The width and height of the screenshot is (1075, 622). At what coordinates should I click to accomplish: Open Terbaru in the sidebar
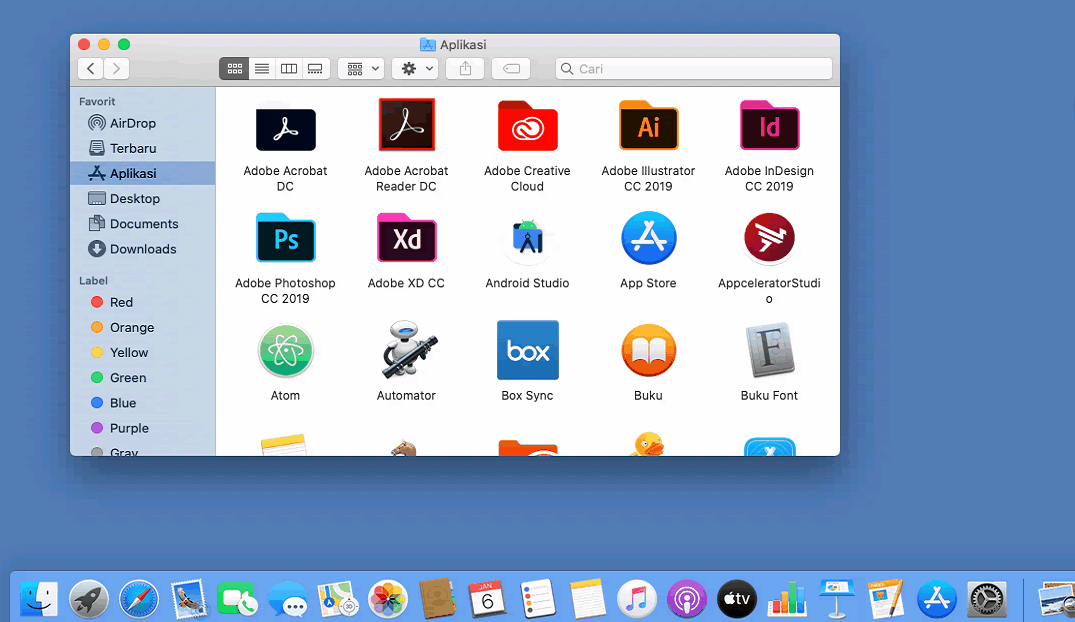(143, 148)
